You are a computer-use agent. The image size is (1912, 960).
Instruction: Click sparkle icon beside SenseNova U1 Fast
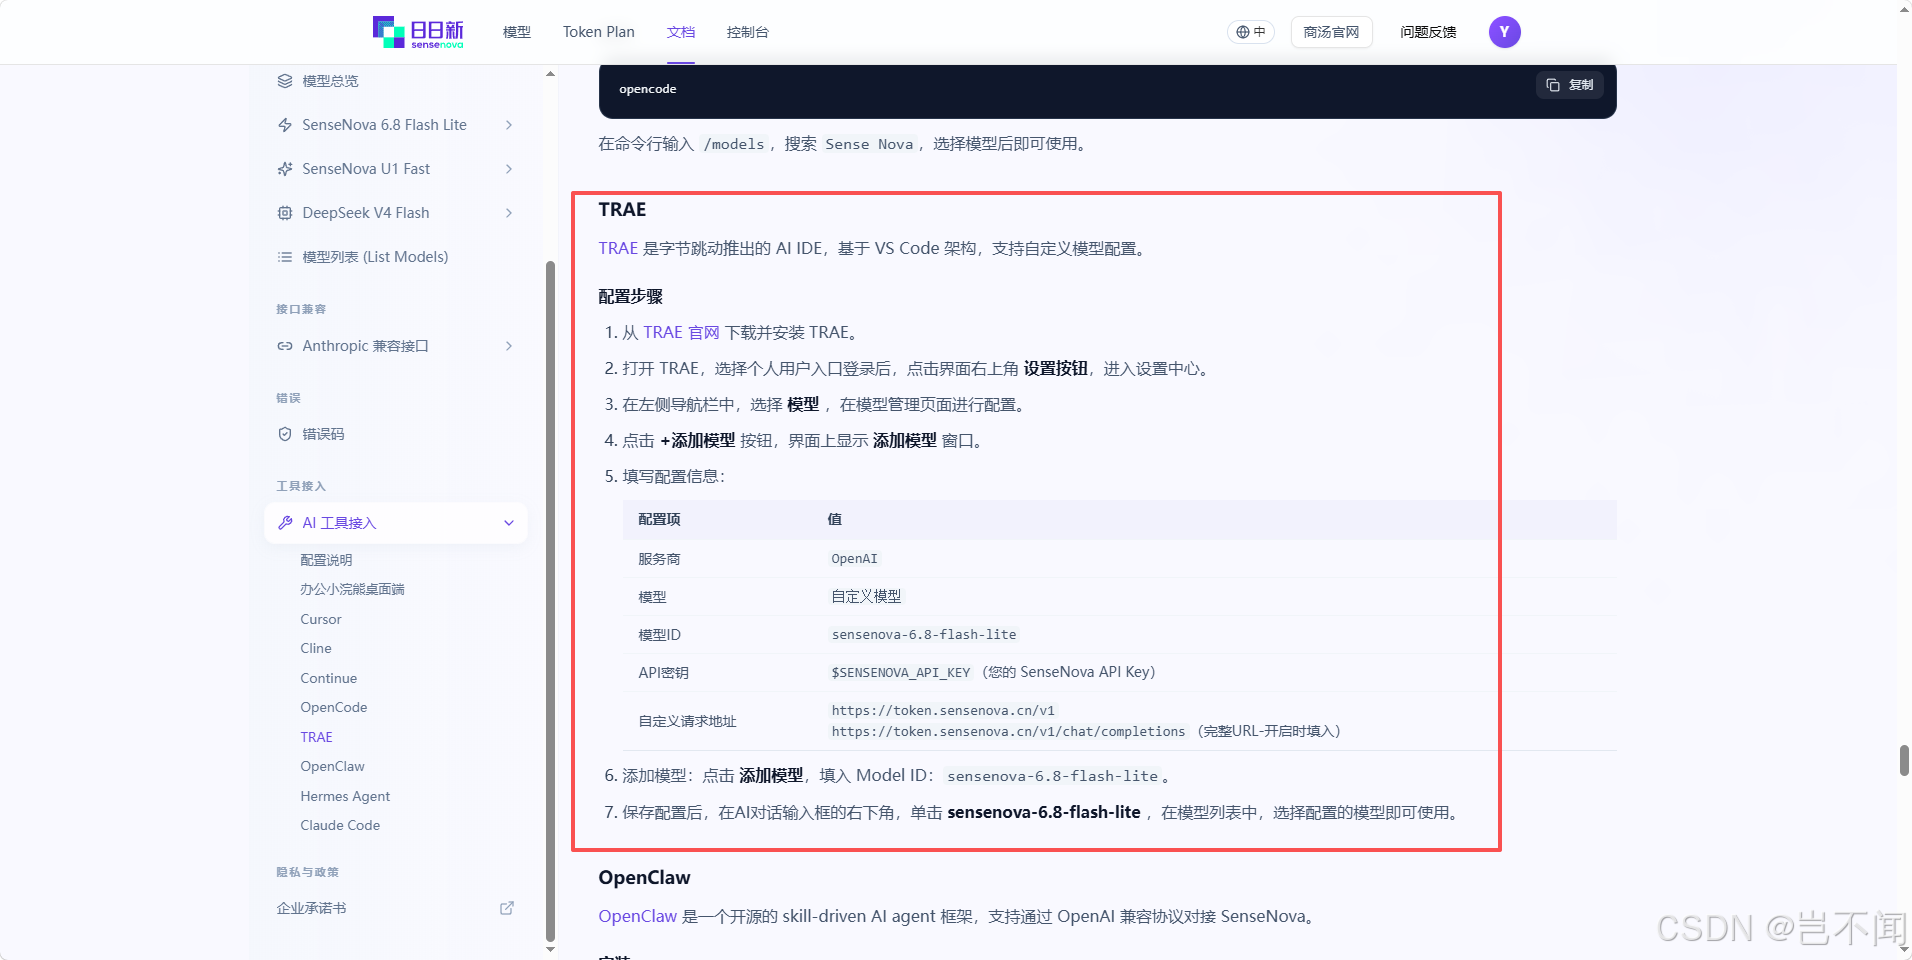click(285, 169)
